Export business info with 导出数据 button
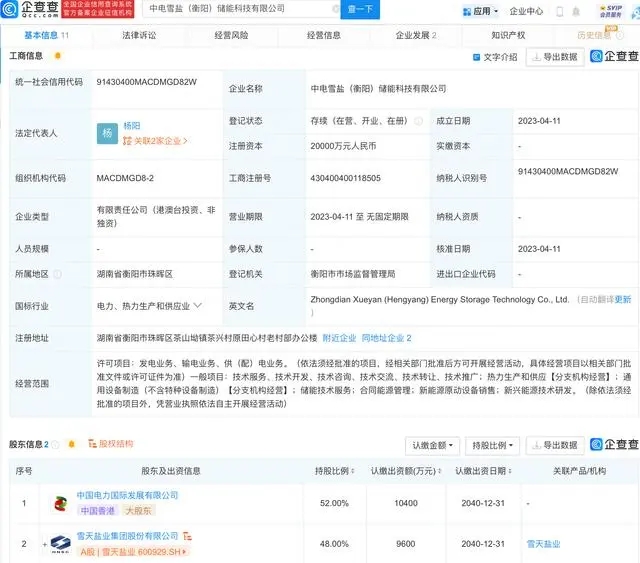 click(555, 57)
